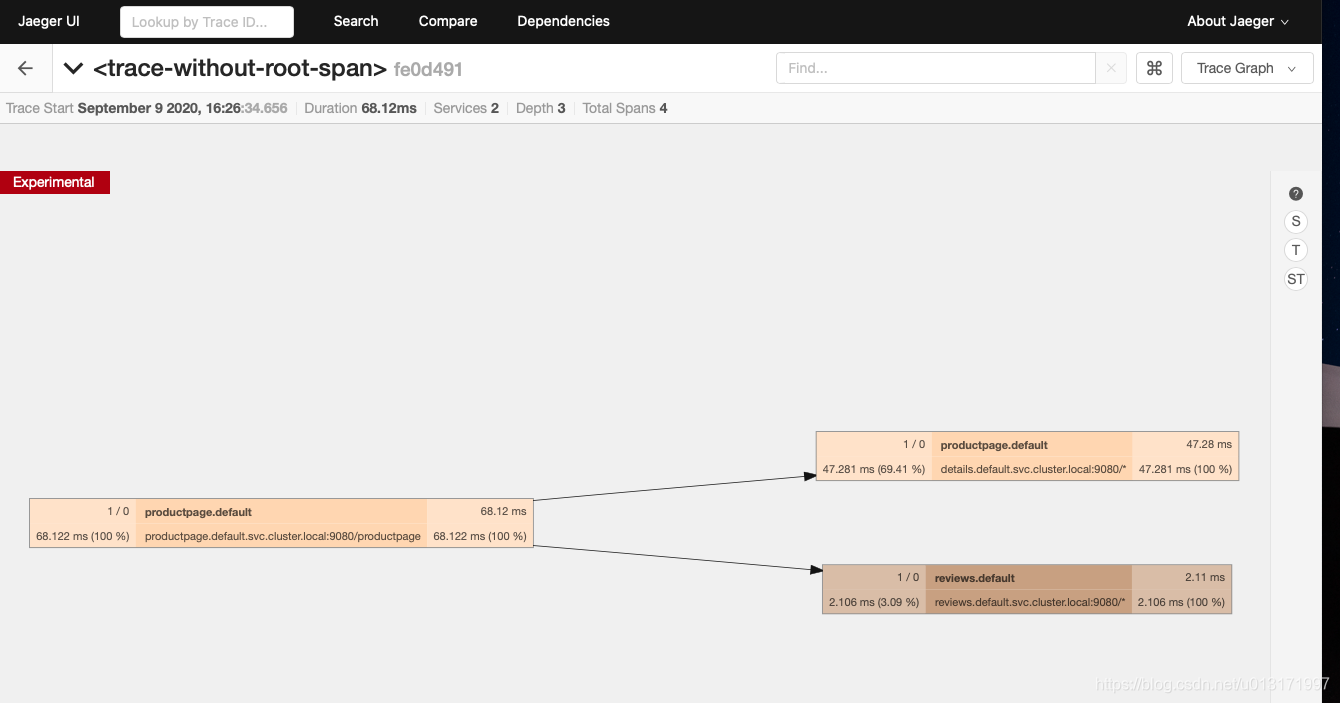
Task: Click the Experimental badge
Action: pyautogui.click(x=55, y=182)
